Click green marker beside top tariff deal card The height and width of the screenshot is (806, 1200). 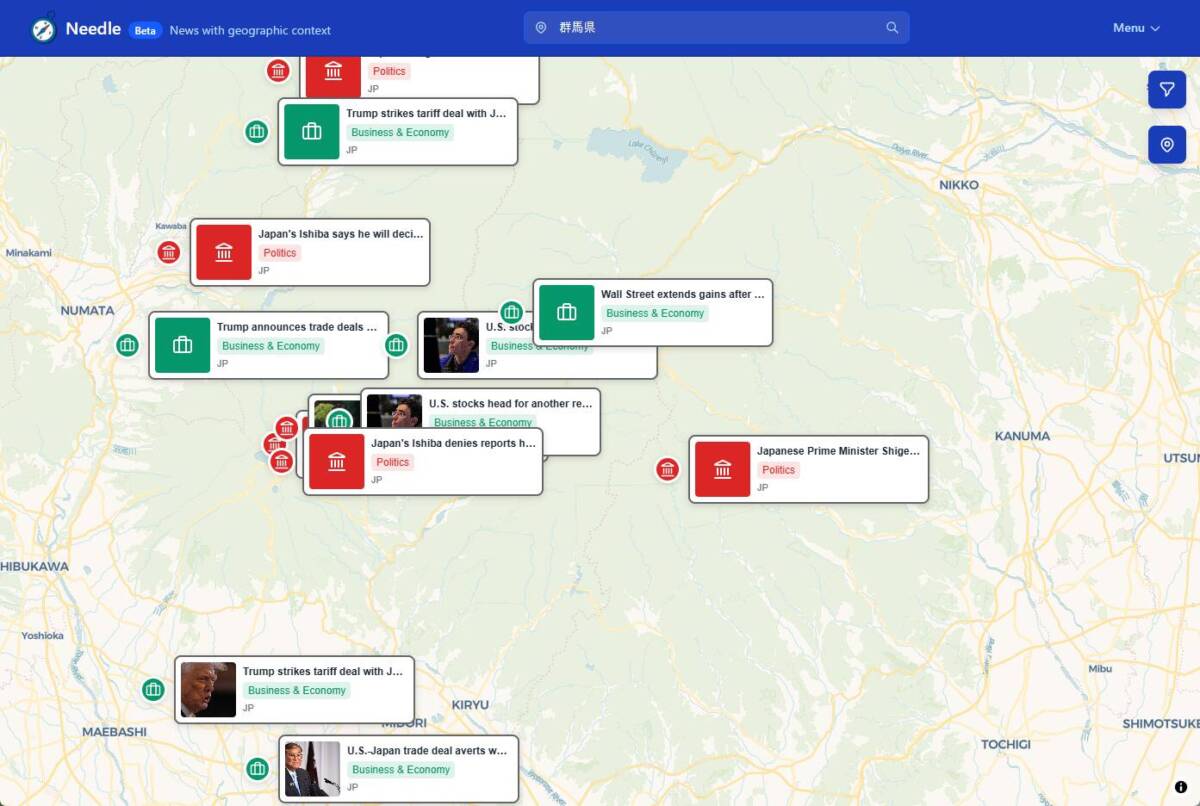257,131
